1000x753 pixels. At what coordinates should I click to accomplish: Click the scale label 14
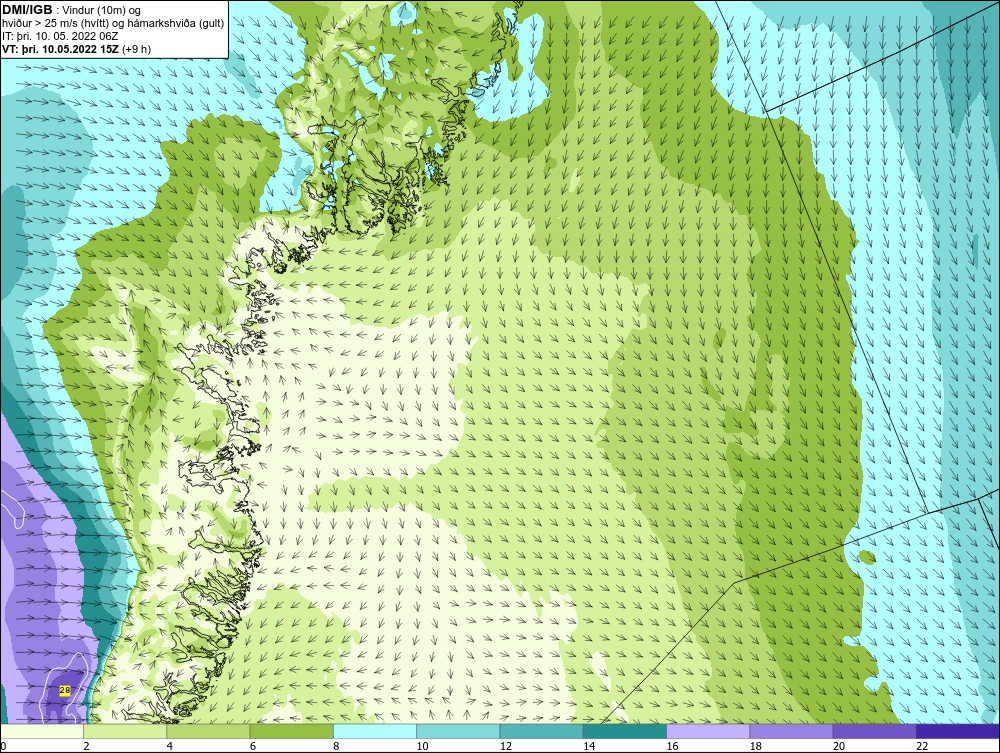(x=589, y=747)
